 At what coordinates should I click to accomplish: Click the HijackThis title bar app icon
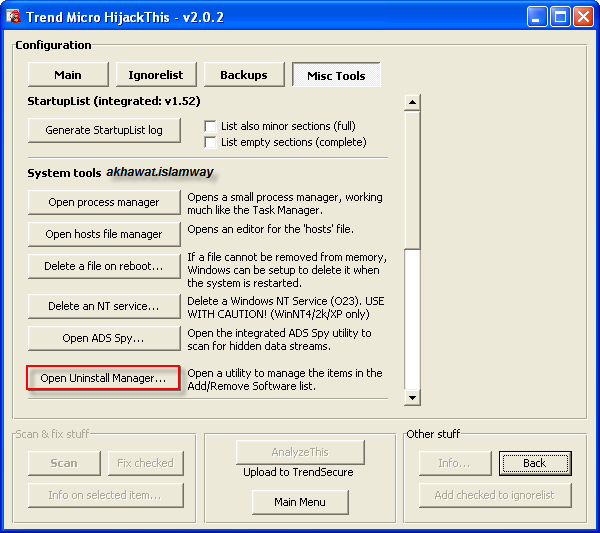click(13, 17)
